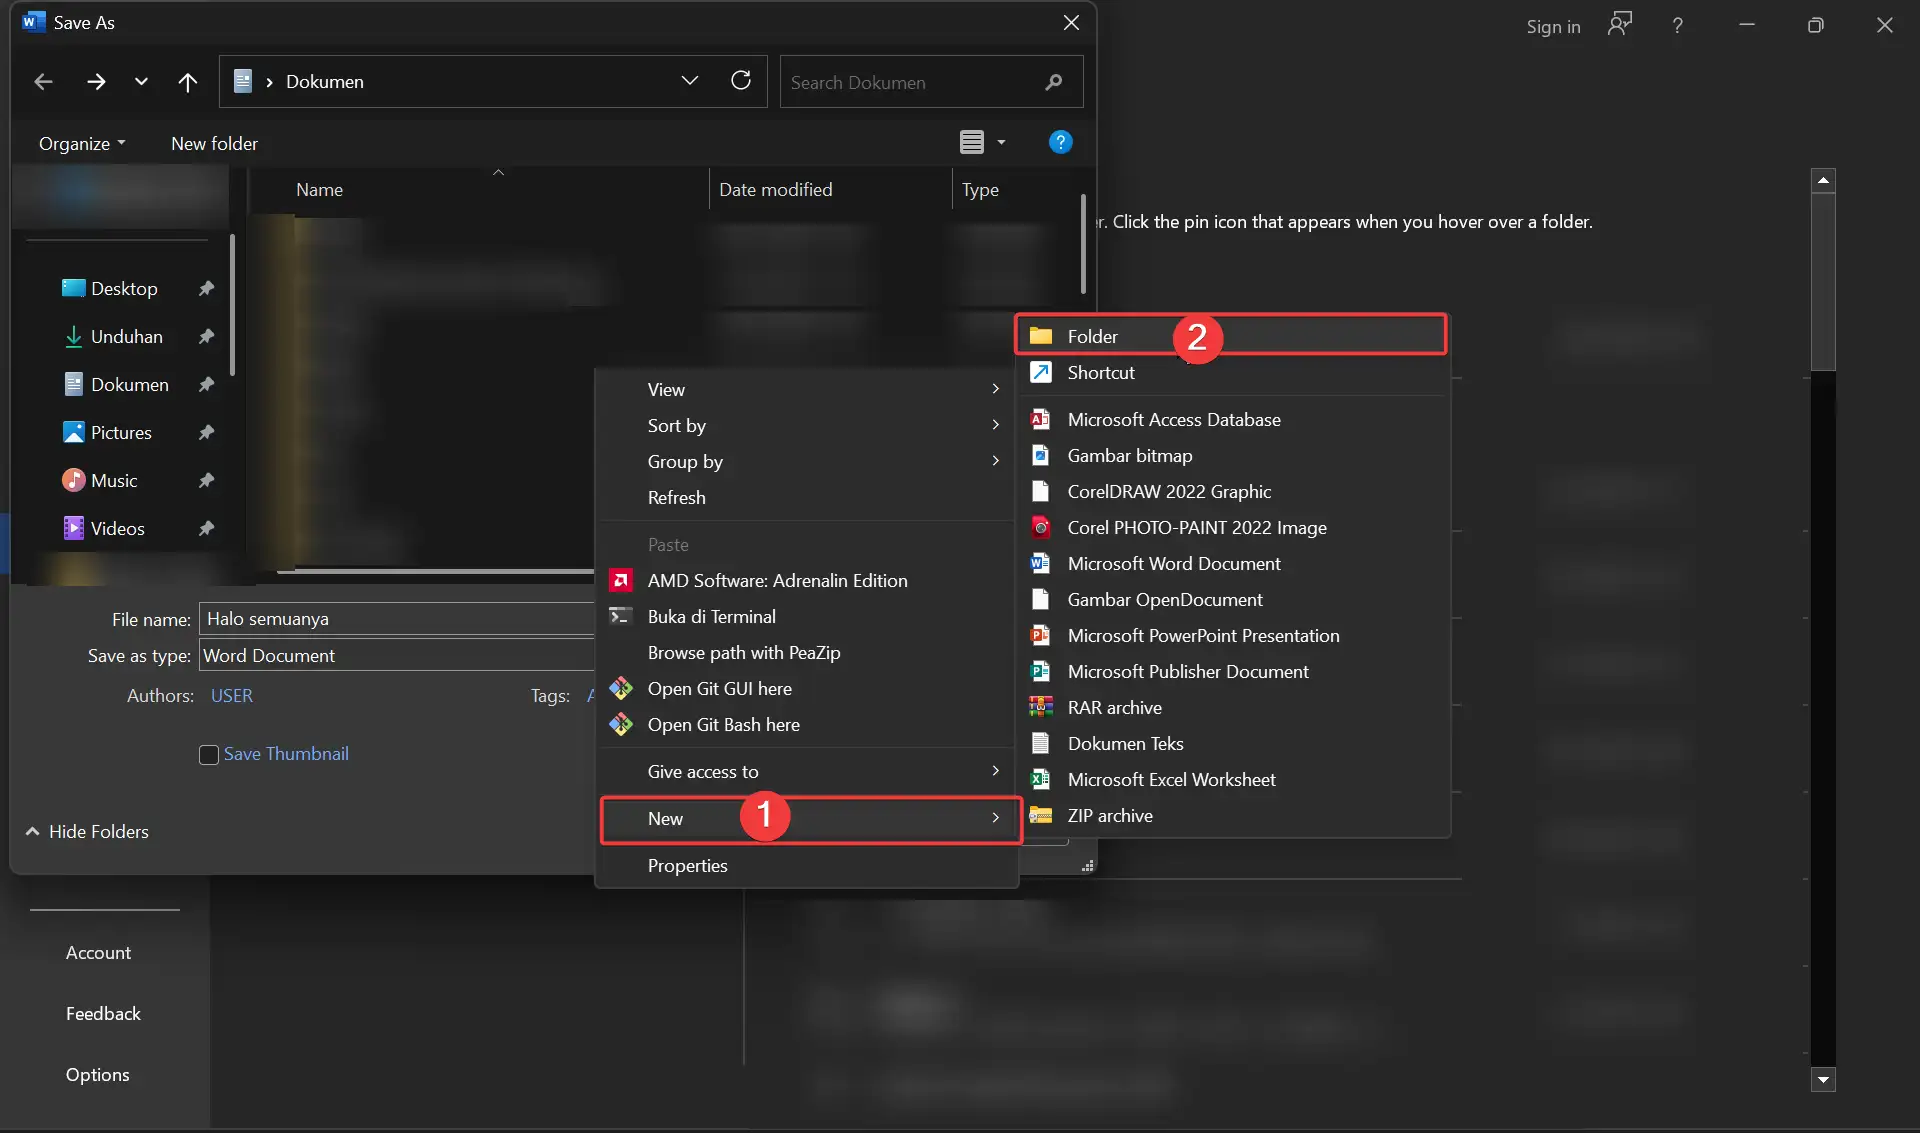Viewport: 1920px width, 1133px height.
Task: Open the Save as type dropdown
Action: pos(395,655)
